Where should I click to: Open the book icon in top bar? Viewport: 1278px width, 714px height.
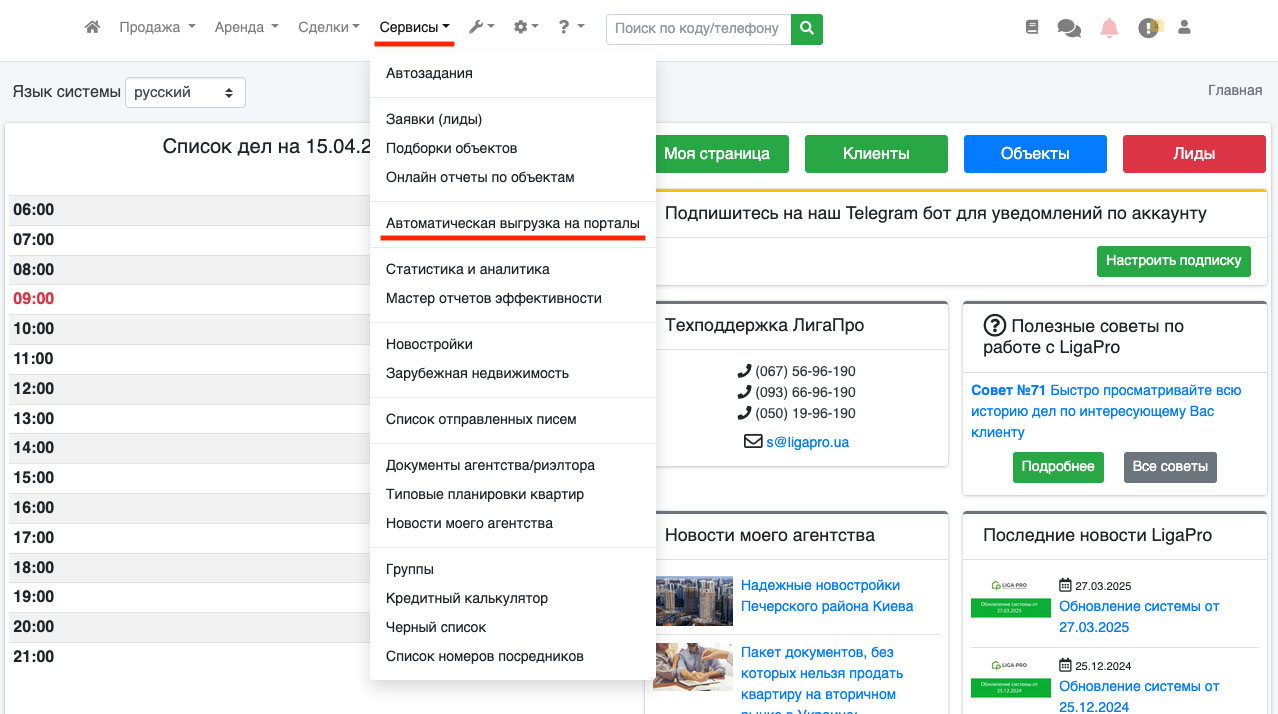click(1032, 28)
